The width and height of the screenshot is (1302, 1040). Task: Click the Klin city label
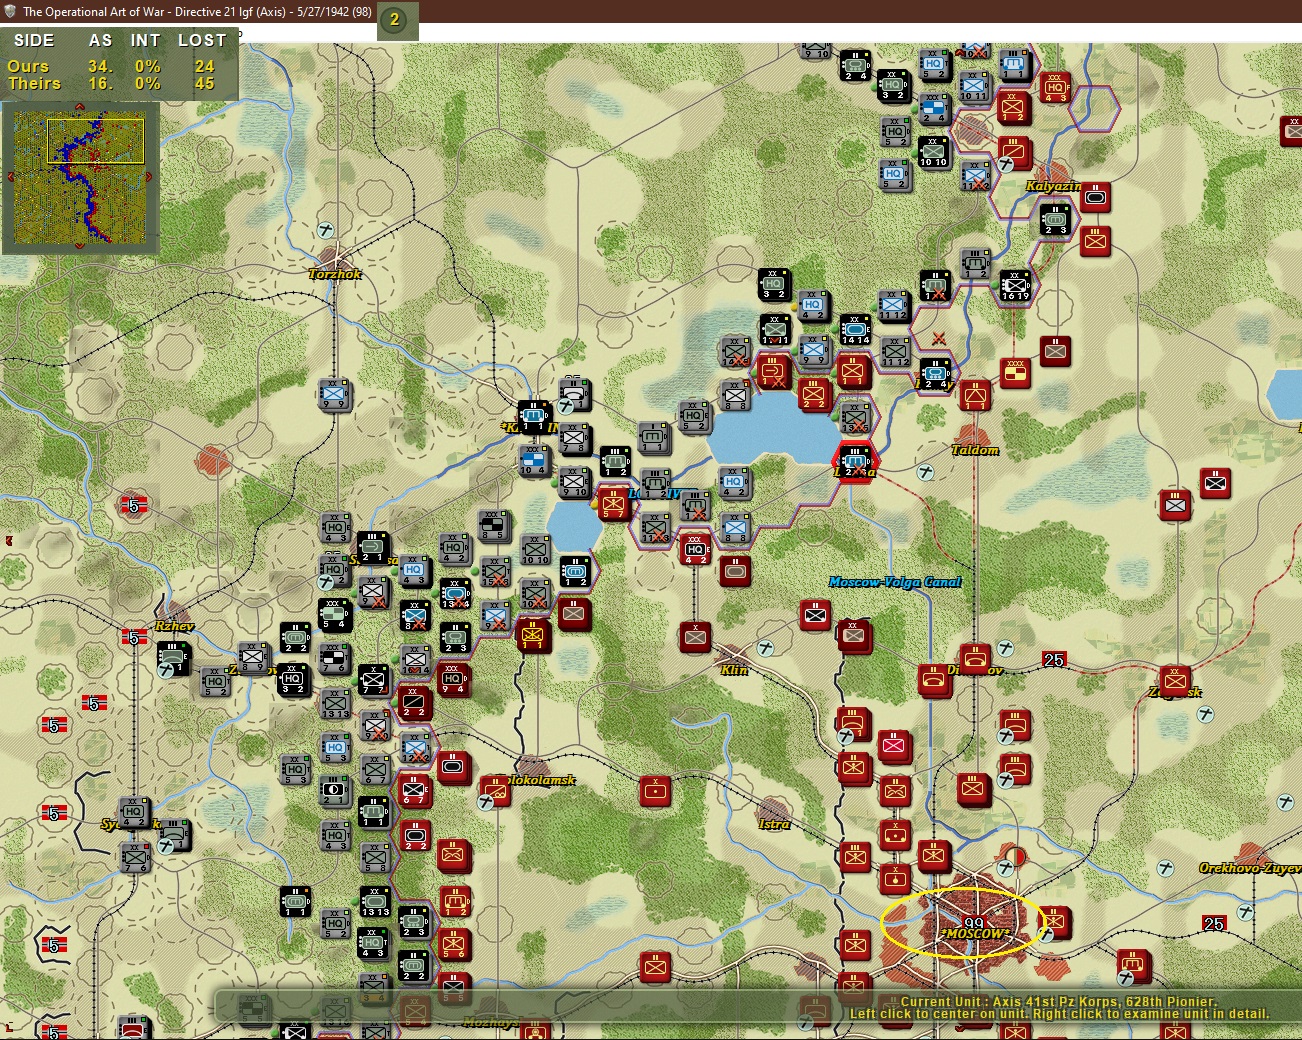click(735, 670)
